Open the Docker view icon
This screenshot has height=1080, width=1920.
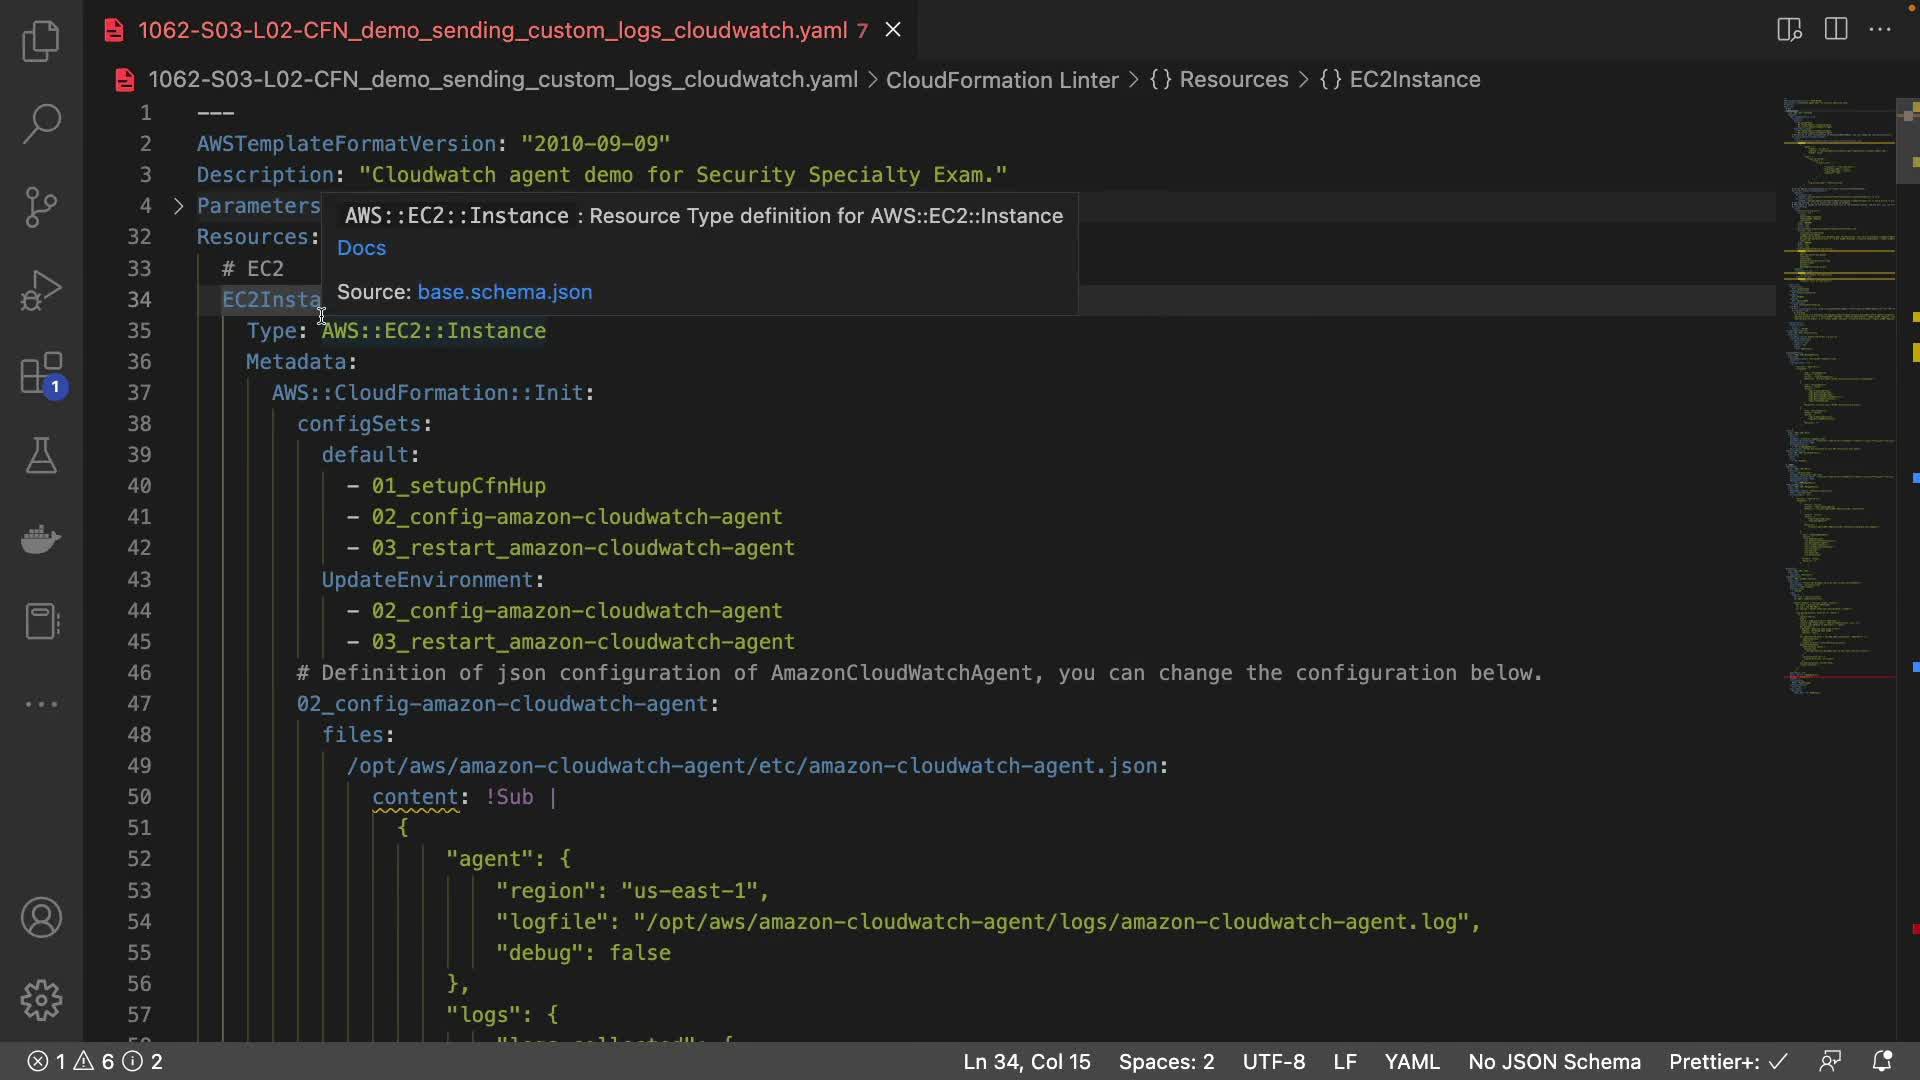41,539
